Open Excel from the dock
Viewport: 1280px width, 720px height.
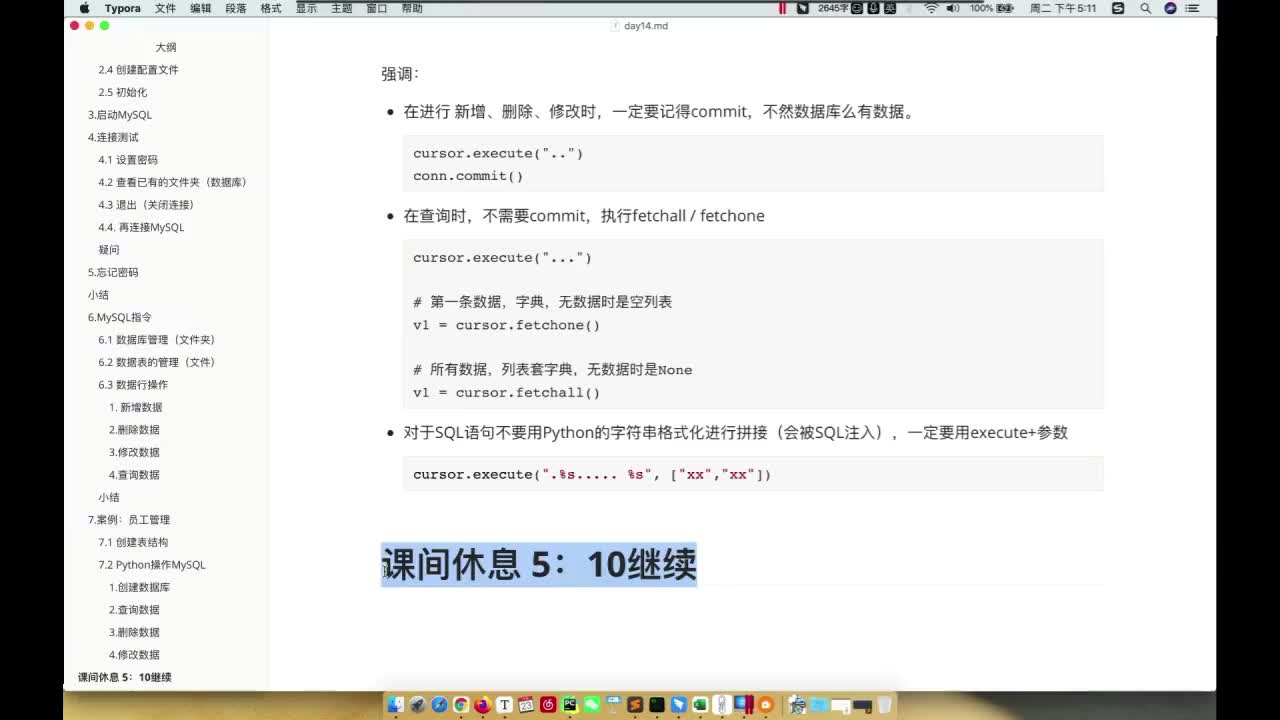tap(700, 705)
